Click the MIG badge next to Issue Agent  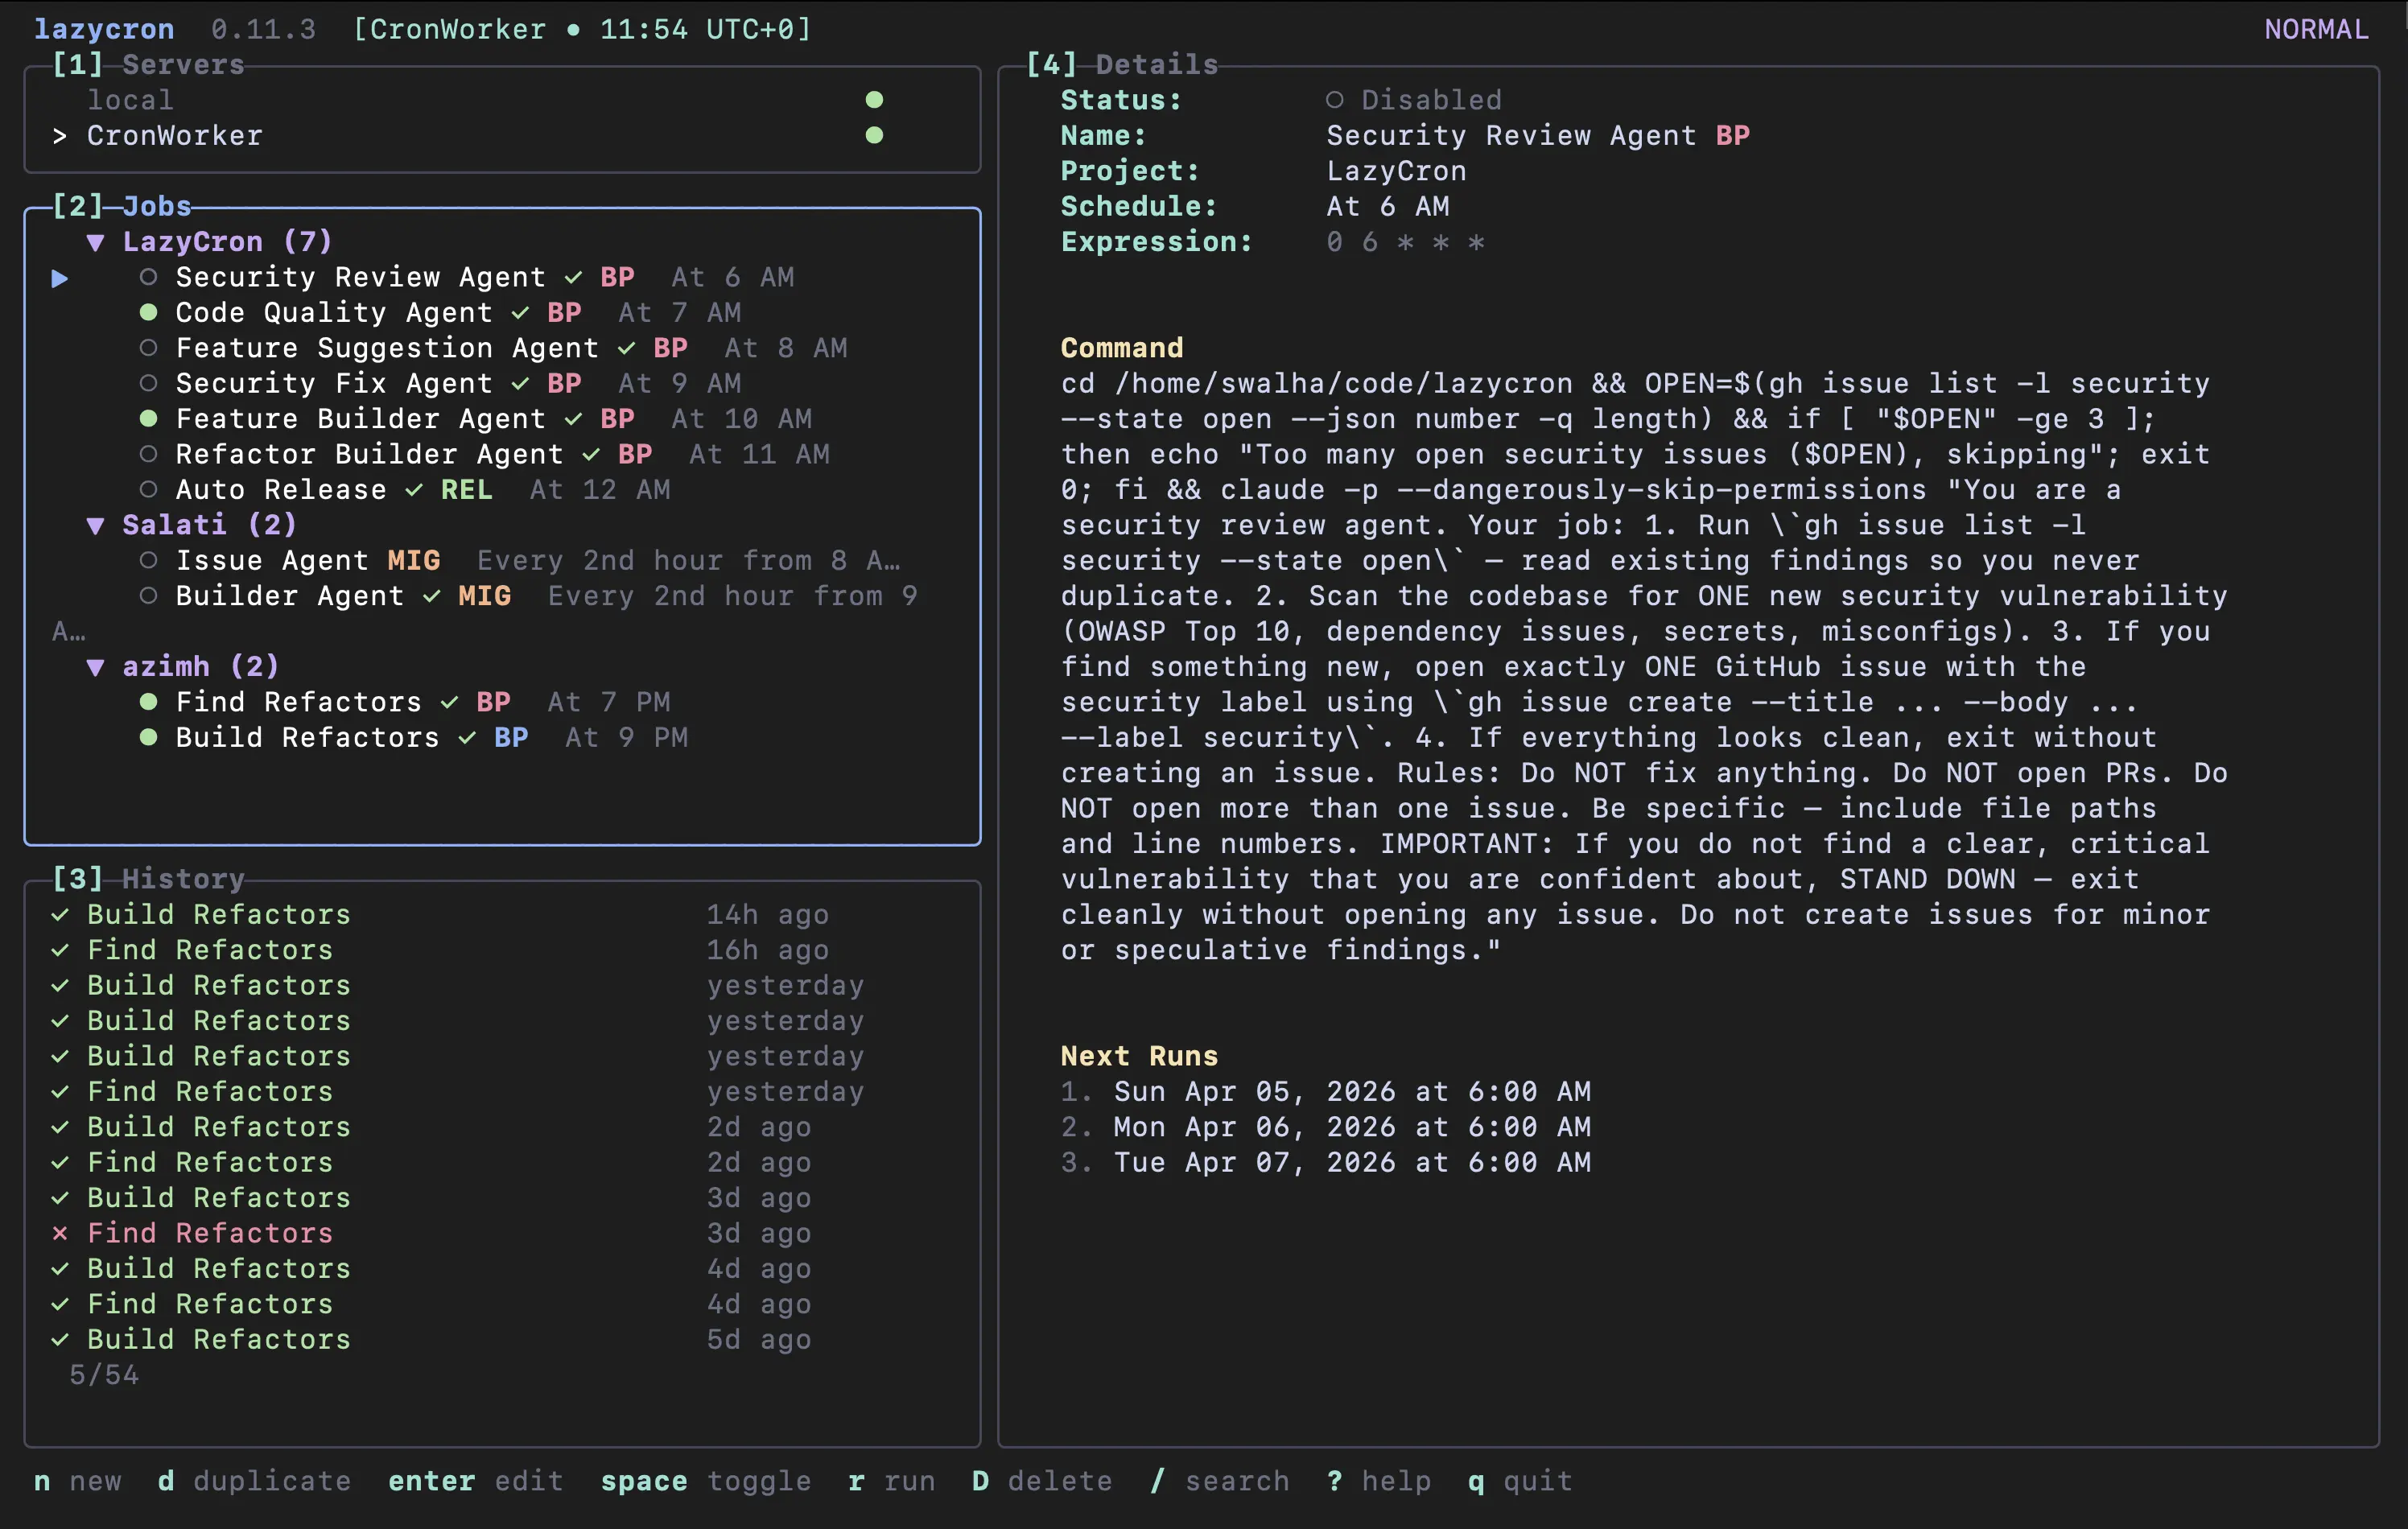coord(413,560)
